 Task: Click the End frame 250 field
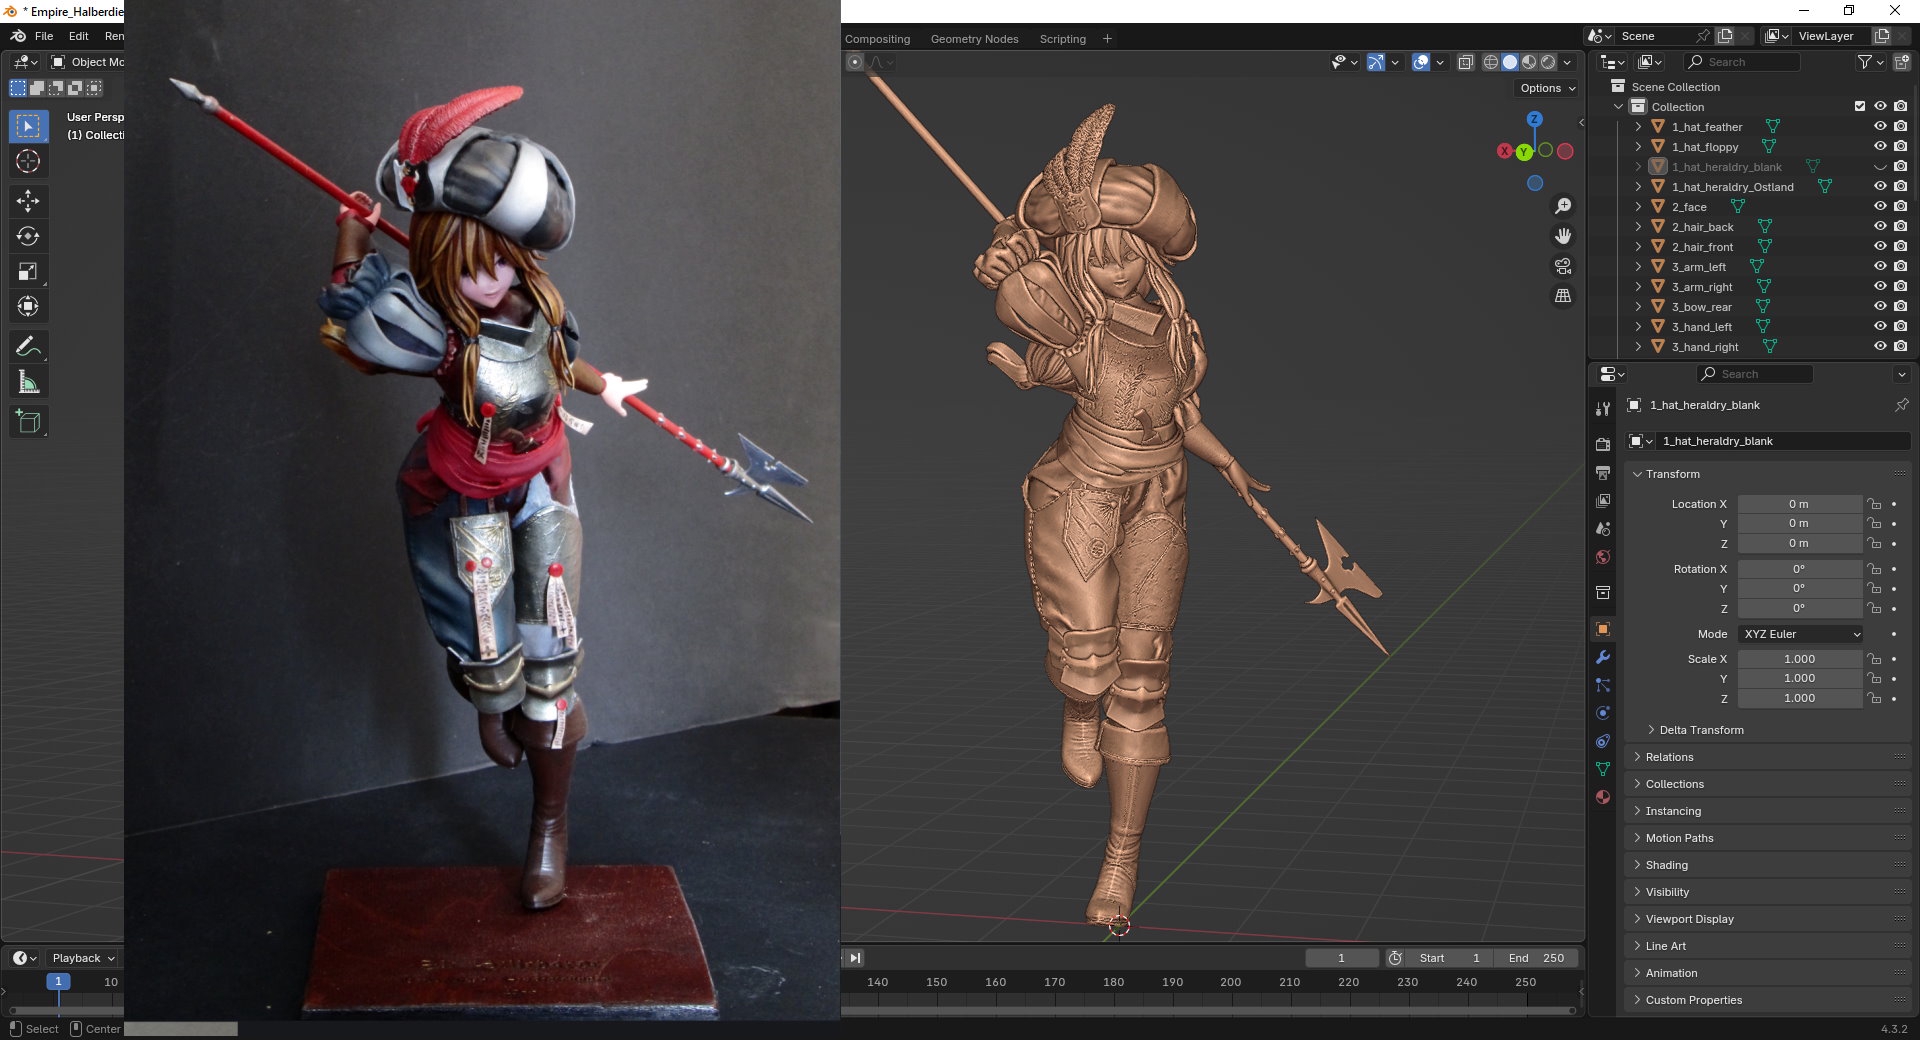1539,958
